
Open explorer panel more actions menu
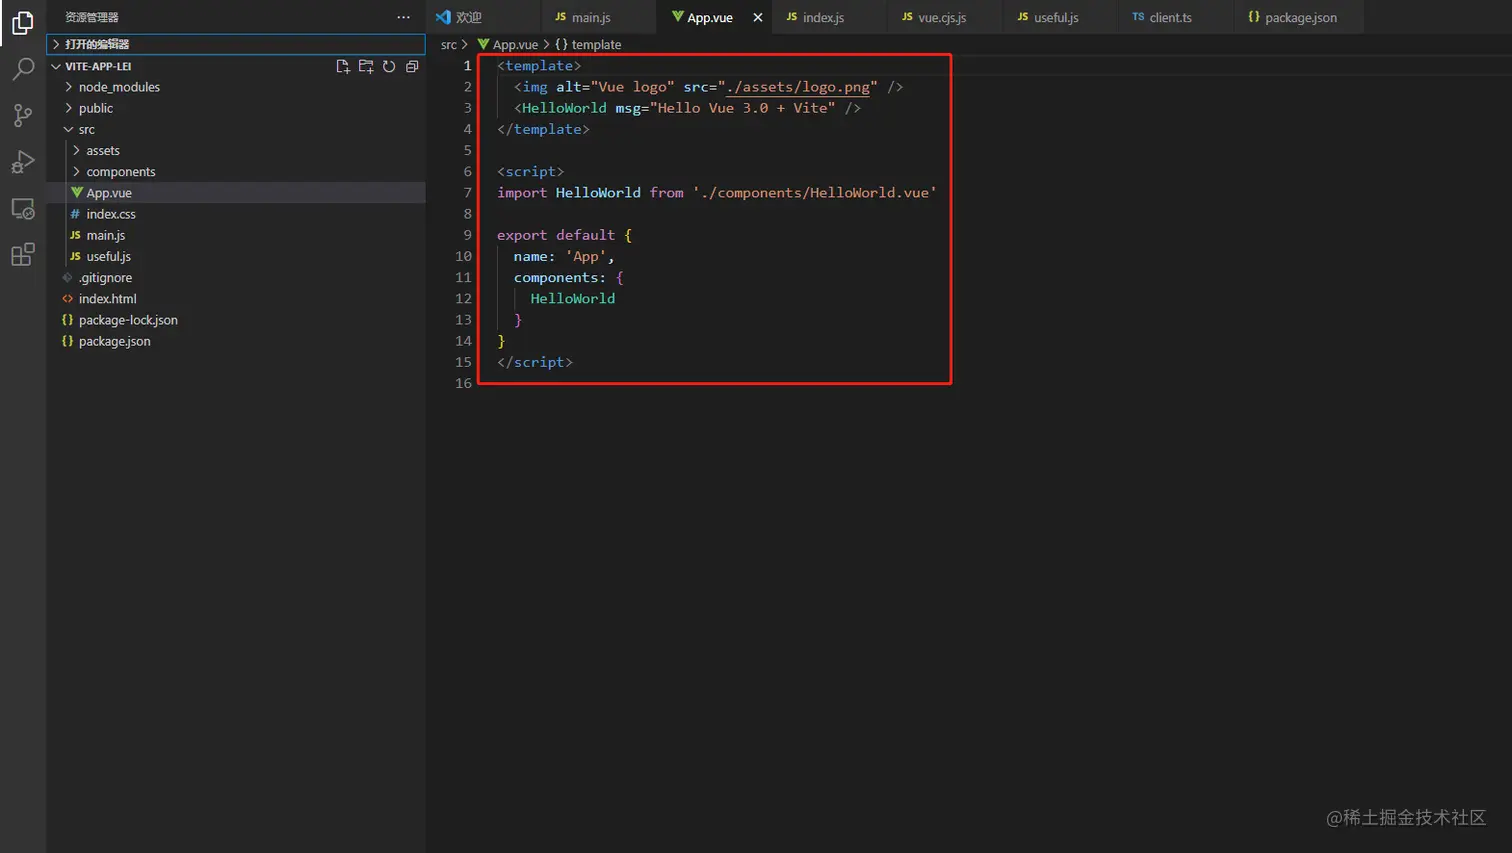pyautogui.click(x=403, y=17)
